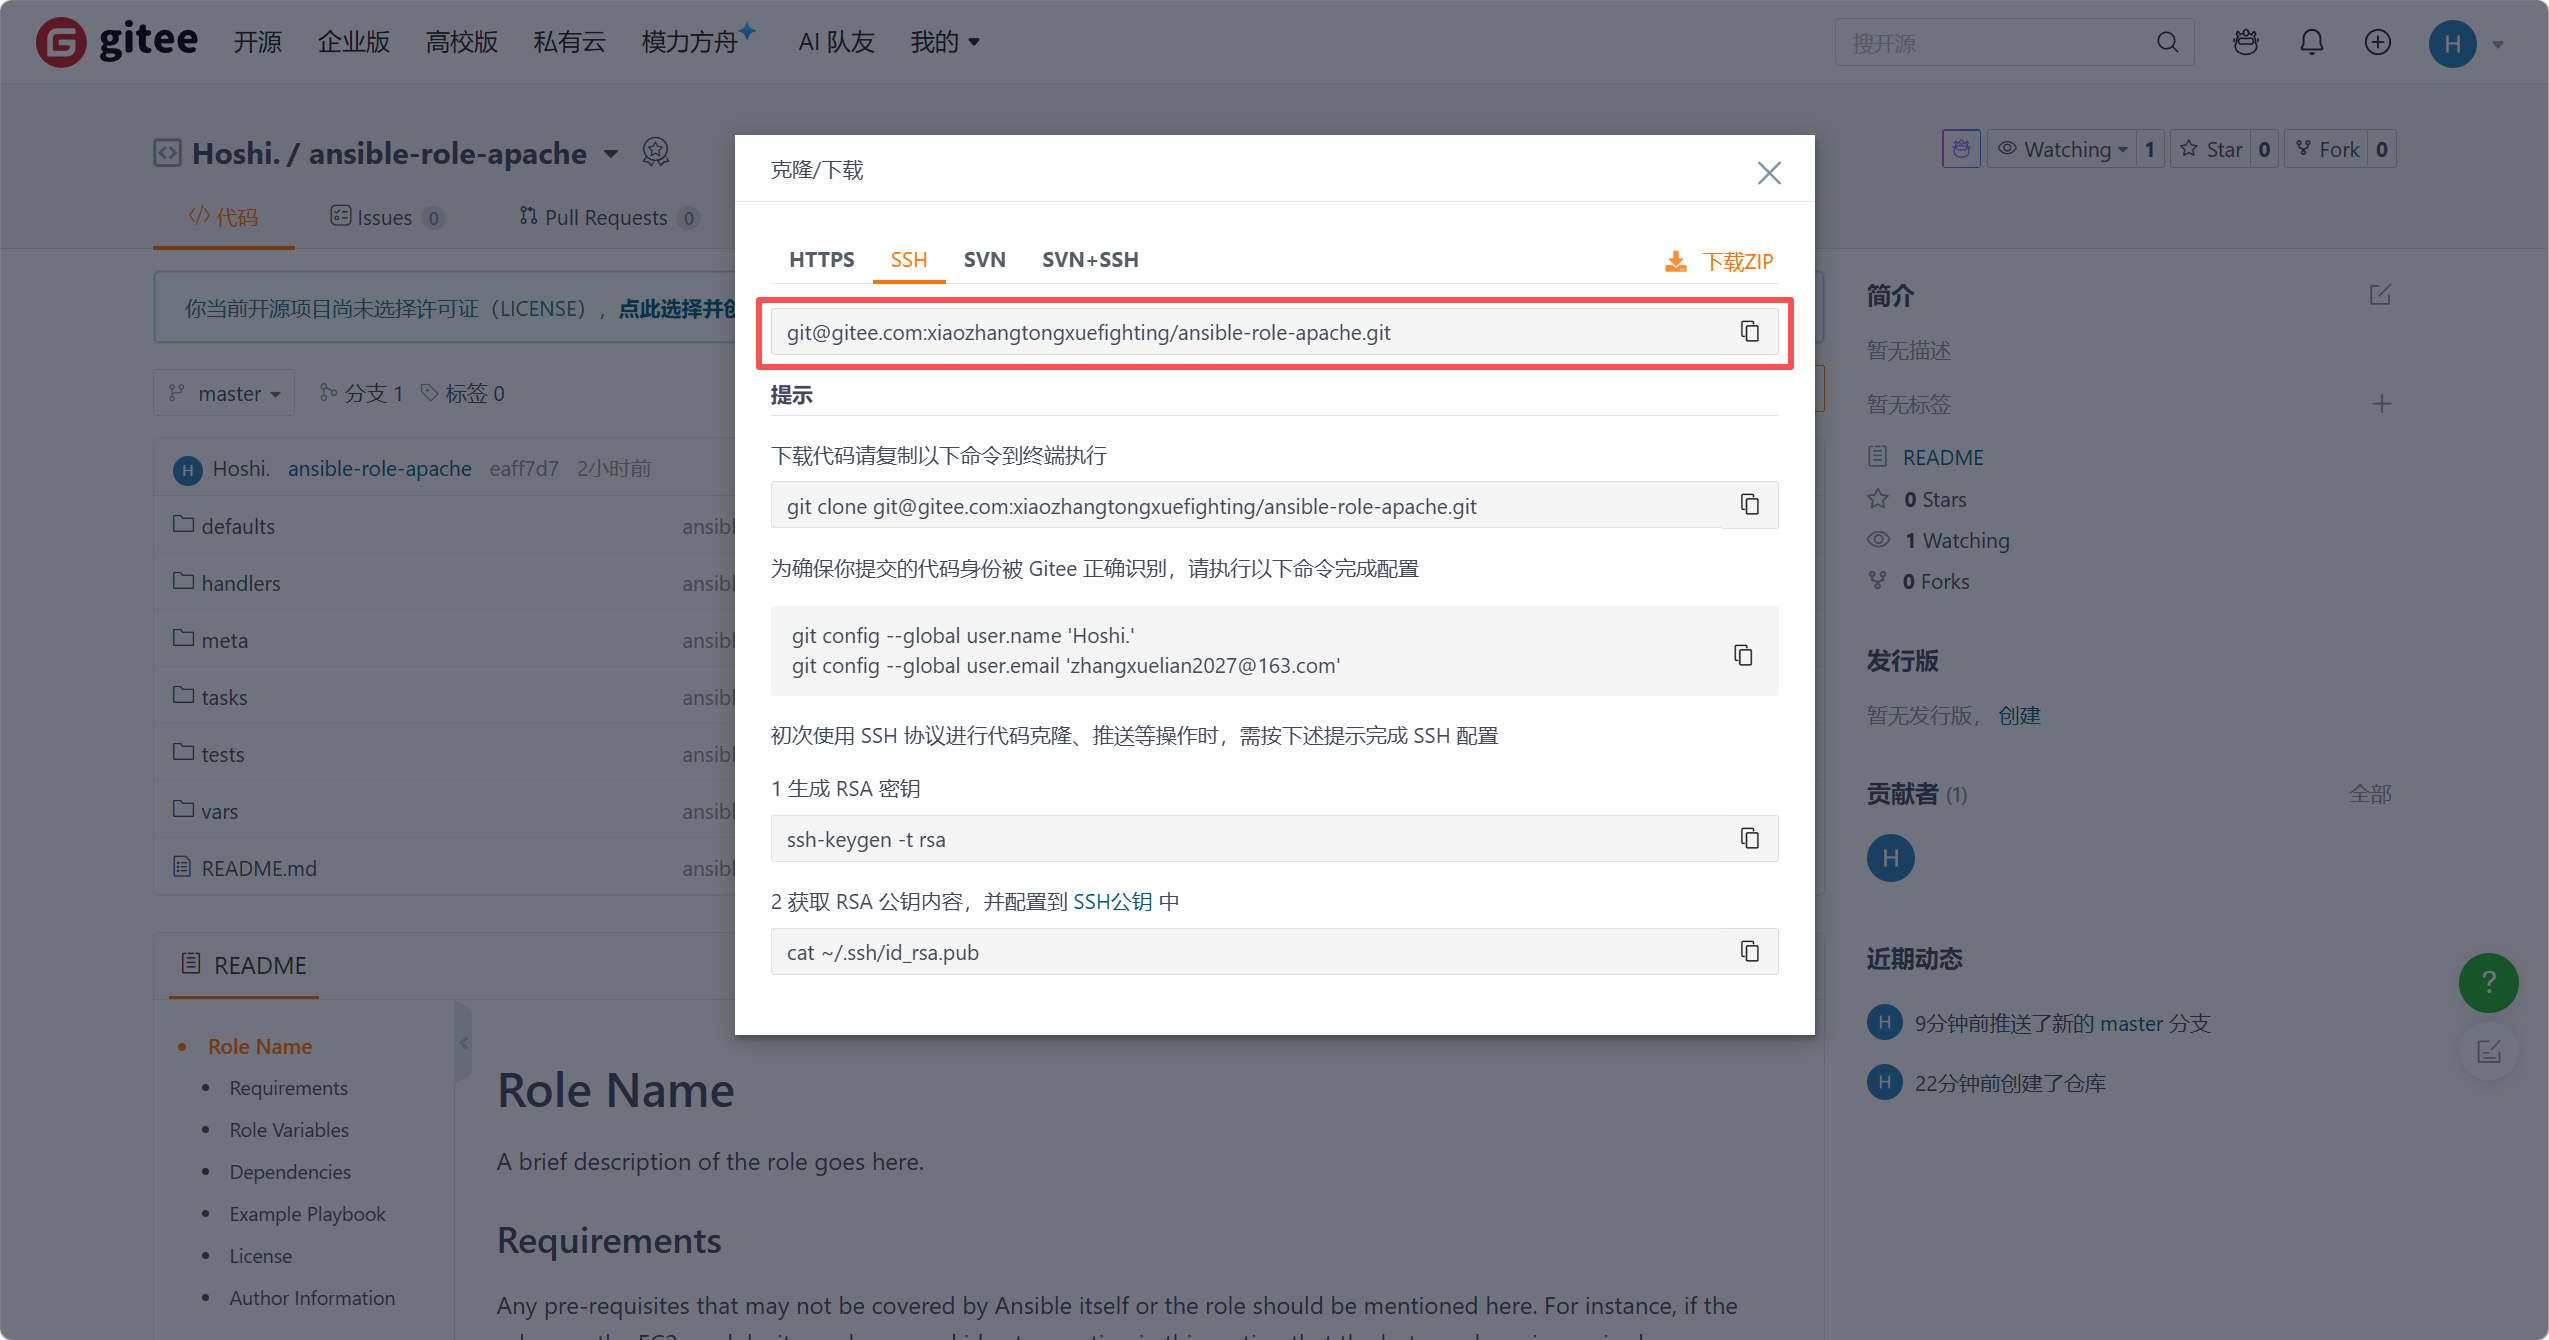
Task: Click the 标签 0 tags link
Action: [x=463, y=393]
